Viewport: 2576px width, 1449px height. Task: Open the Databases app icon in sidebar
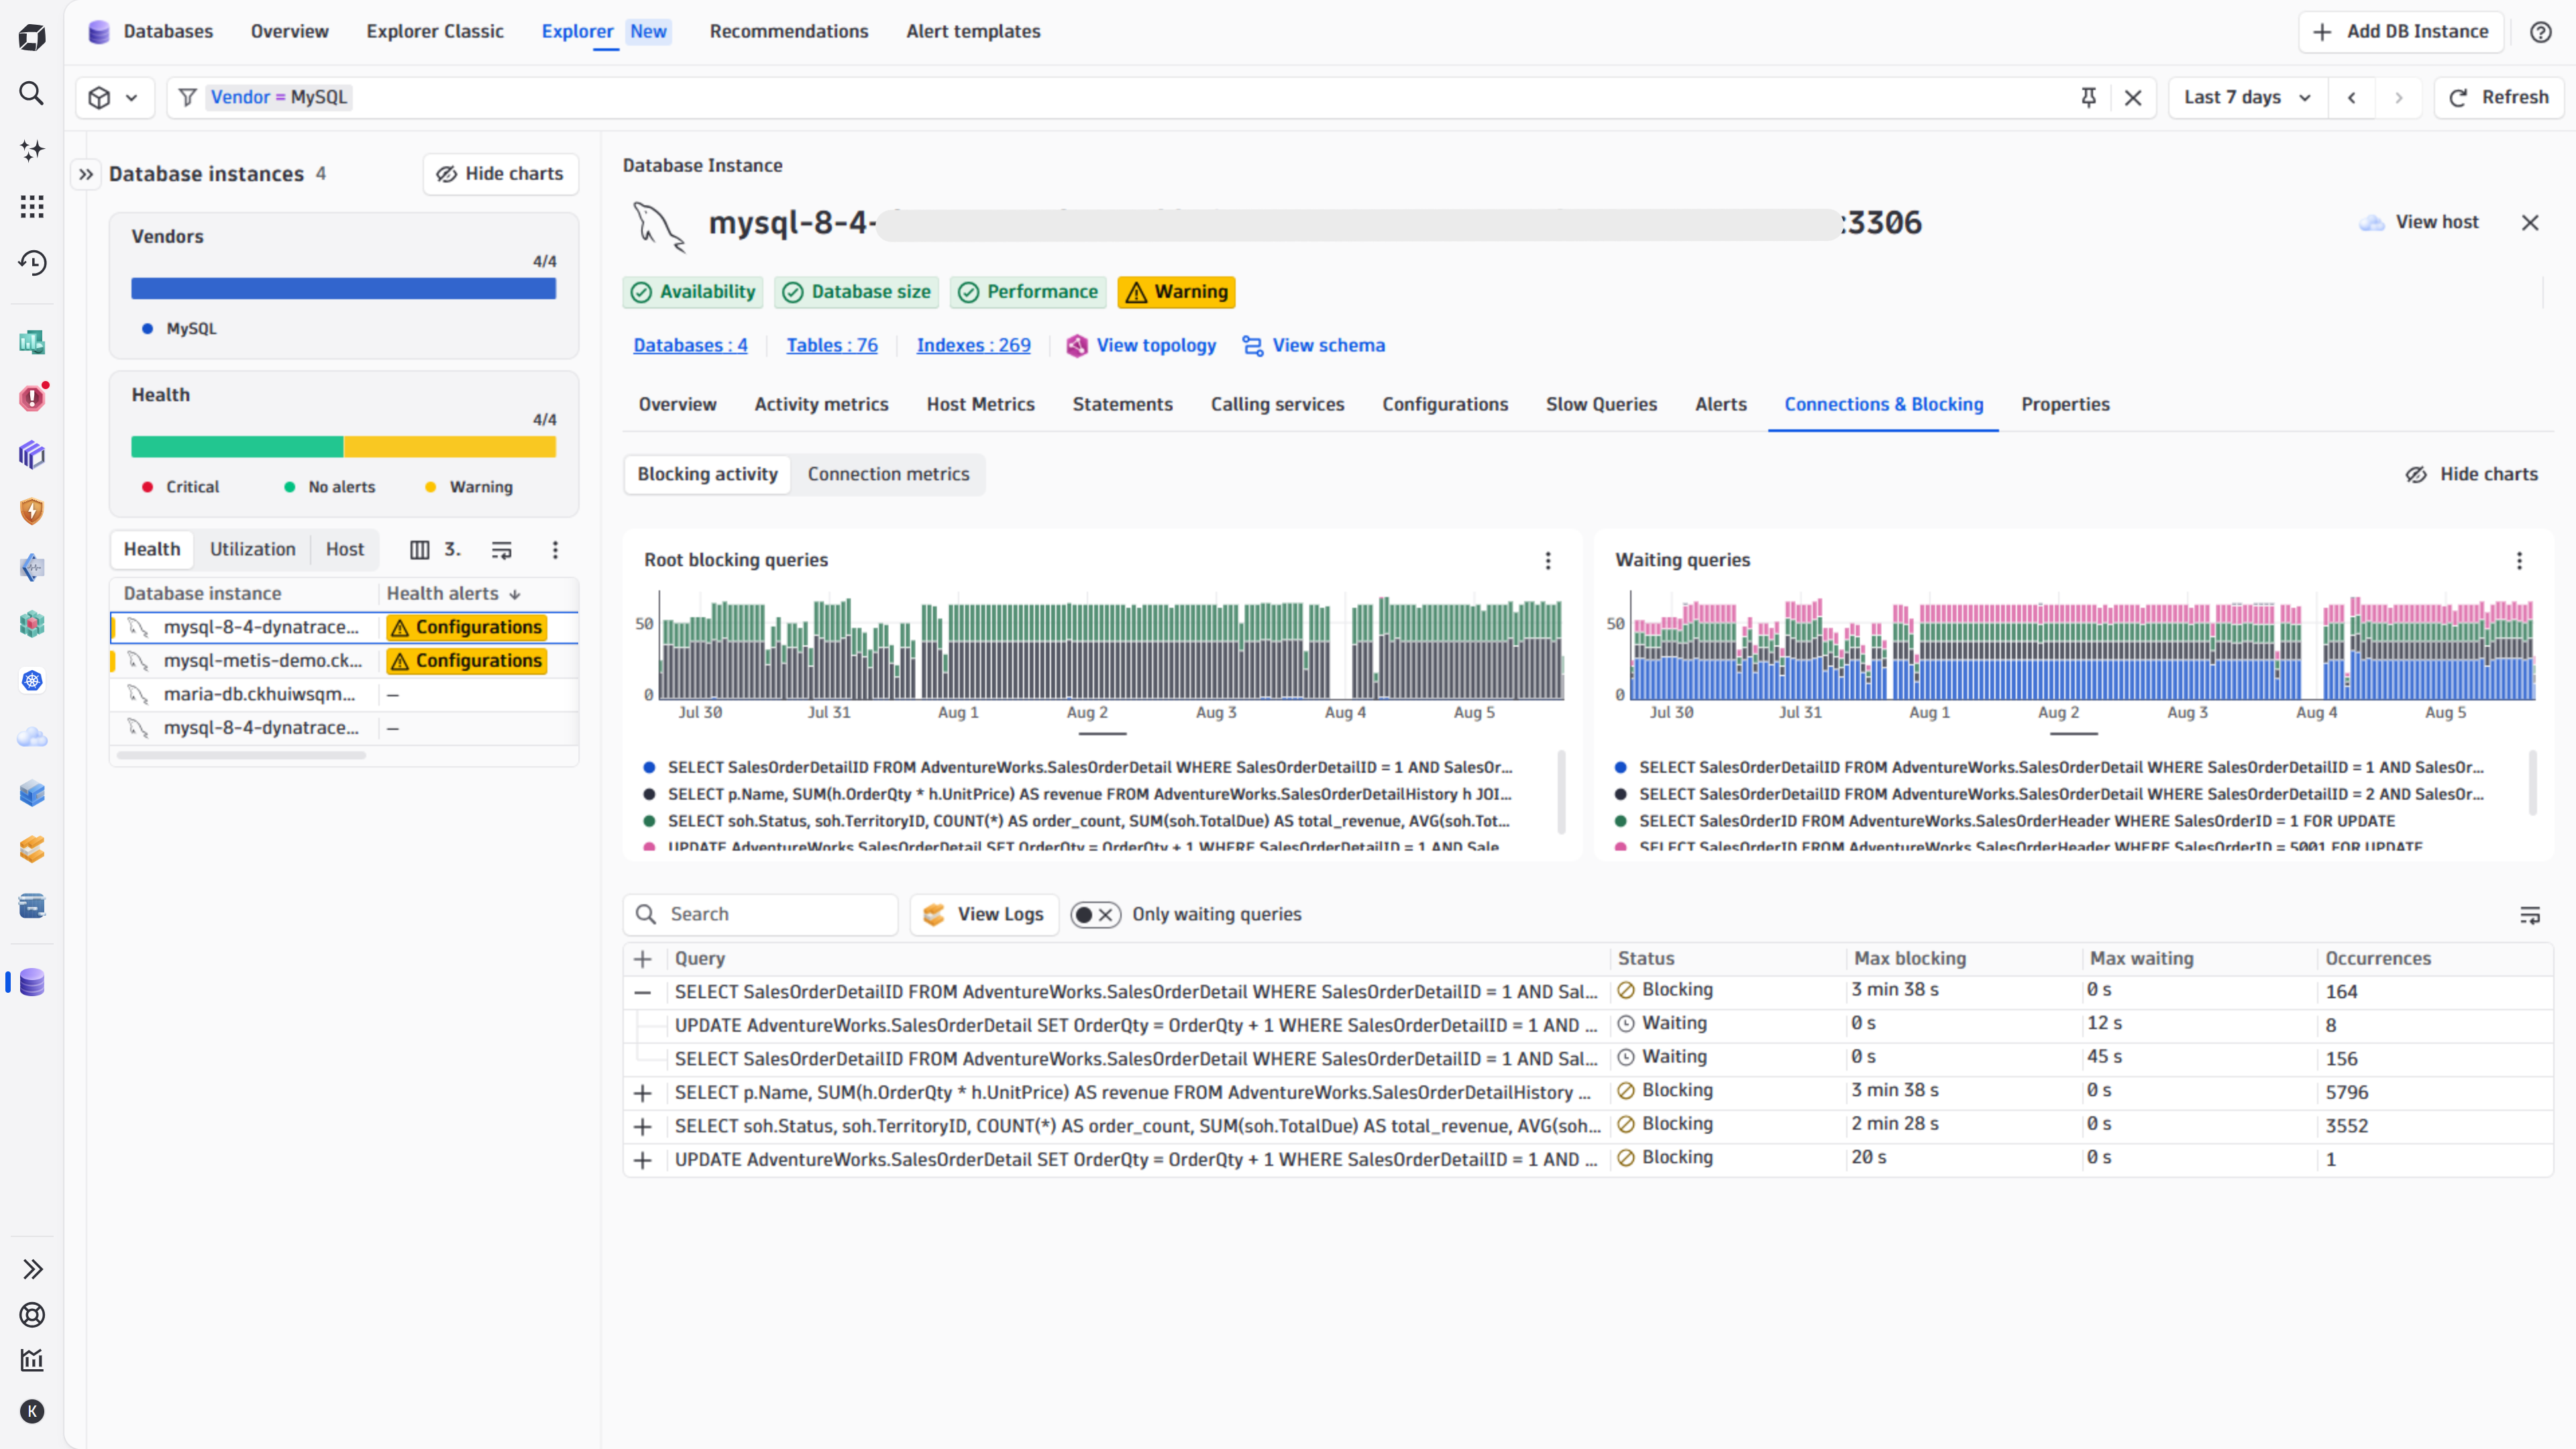pyautogui.click(x=32, y=982)
